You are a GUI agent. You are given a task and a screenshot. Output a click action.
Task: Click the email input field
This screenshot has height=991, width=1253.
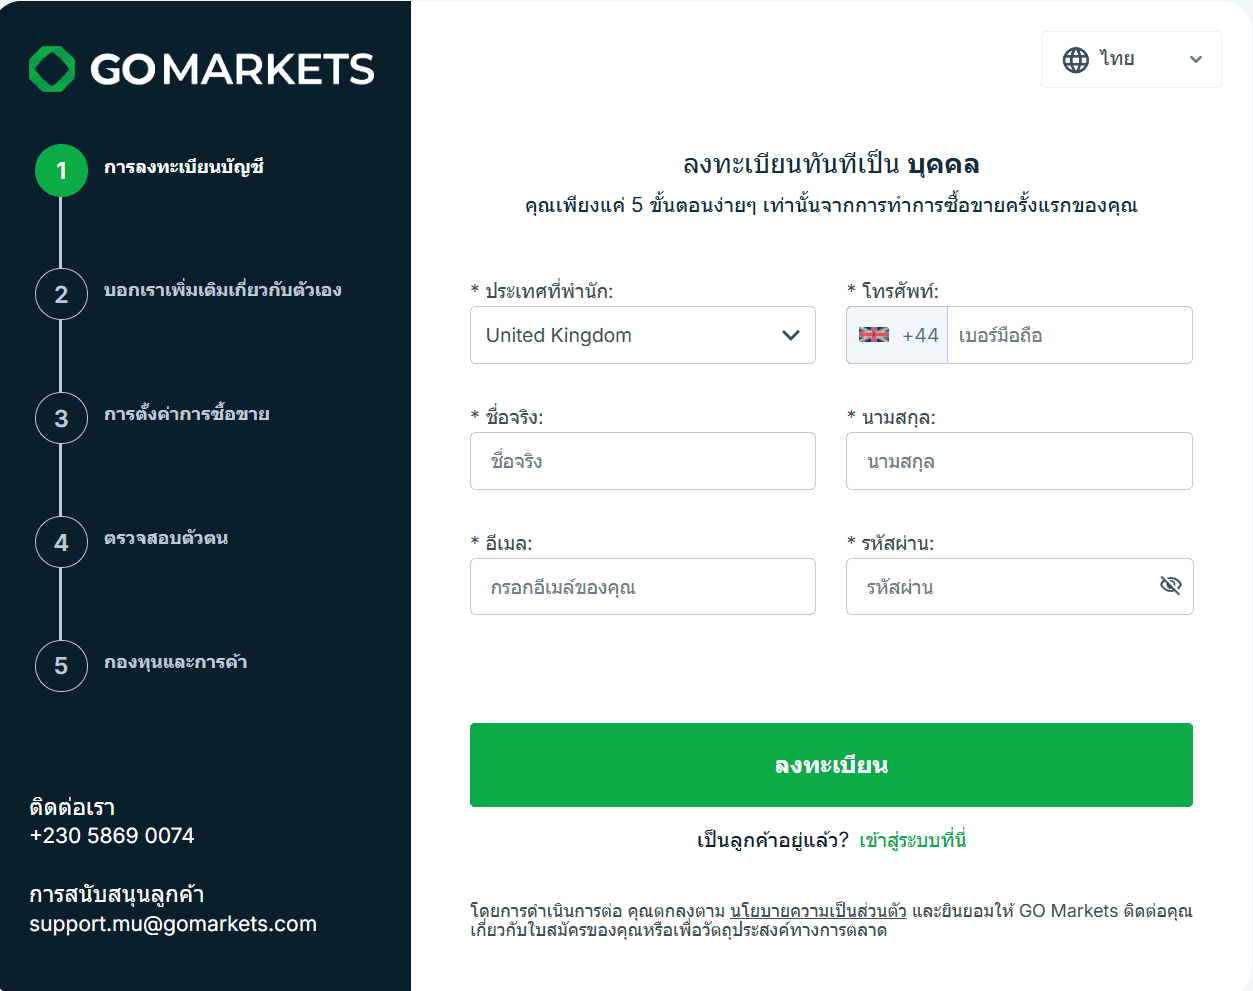click(x=643, y=587)
